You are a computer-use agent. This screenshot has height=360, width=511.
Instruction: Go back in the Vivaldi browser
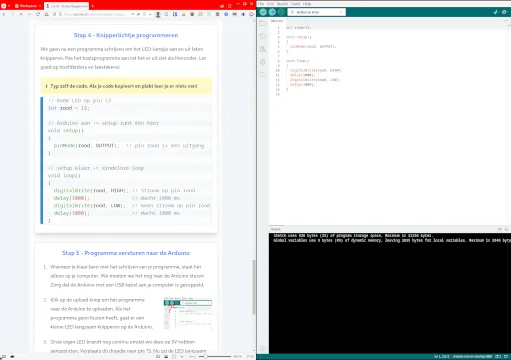(4, 14)
